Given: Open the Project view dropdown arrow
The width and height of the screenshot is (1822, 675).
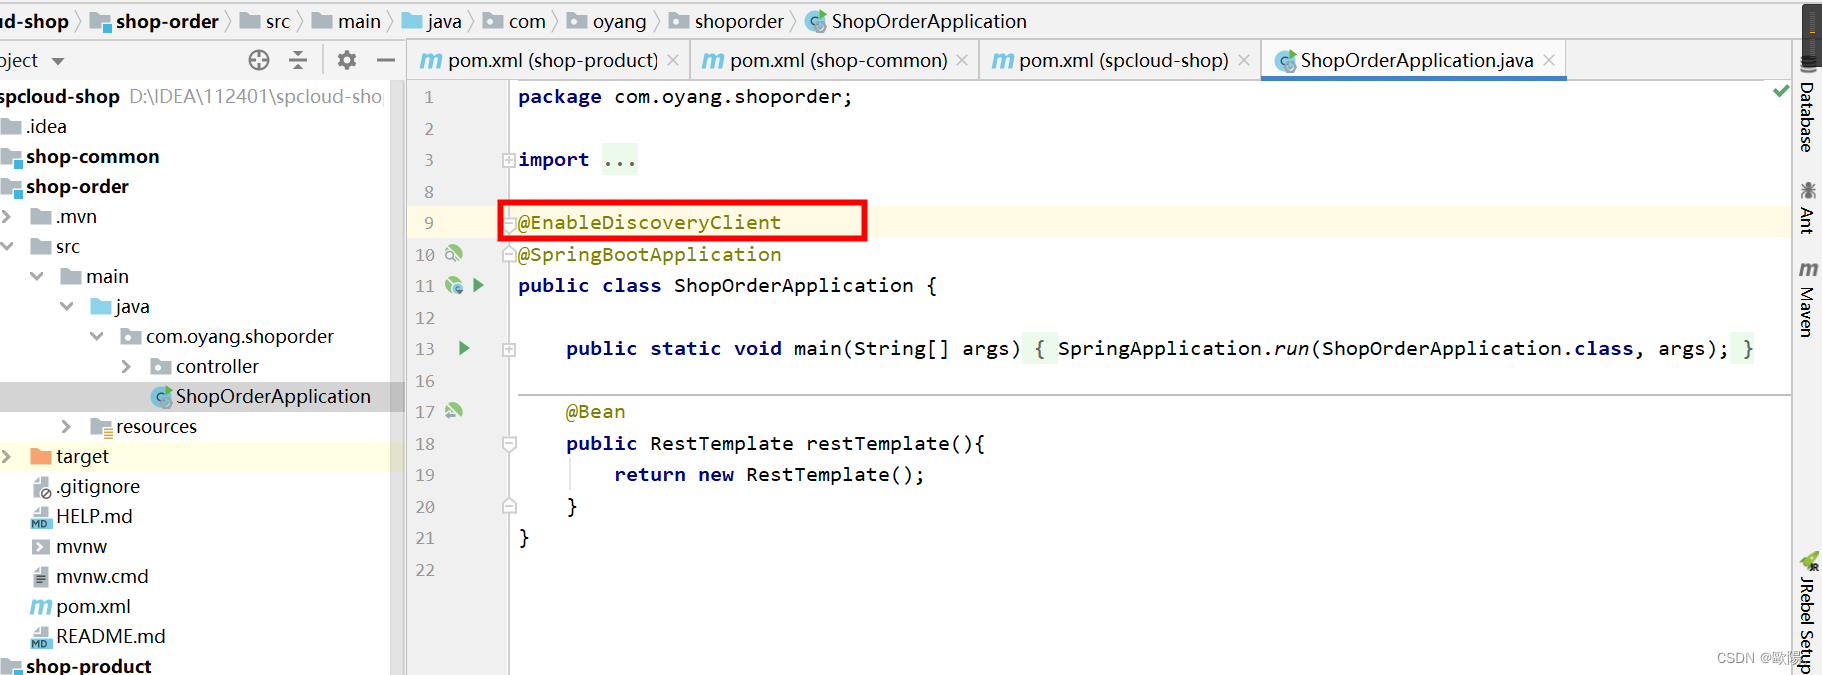Looking at the screenshot, I should point(58,61).
